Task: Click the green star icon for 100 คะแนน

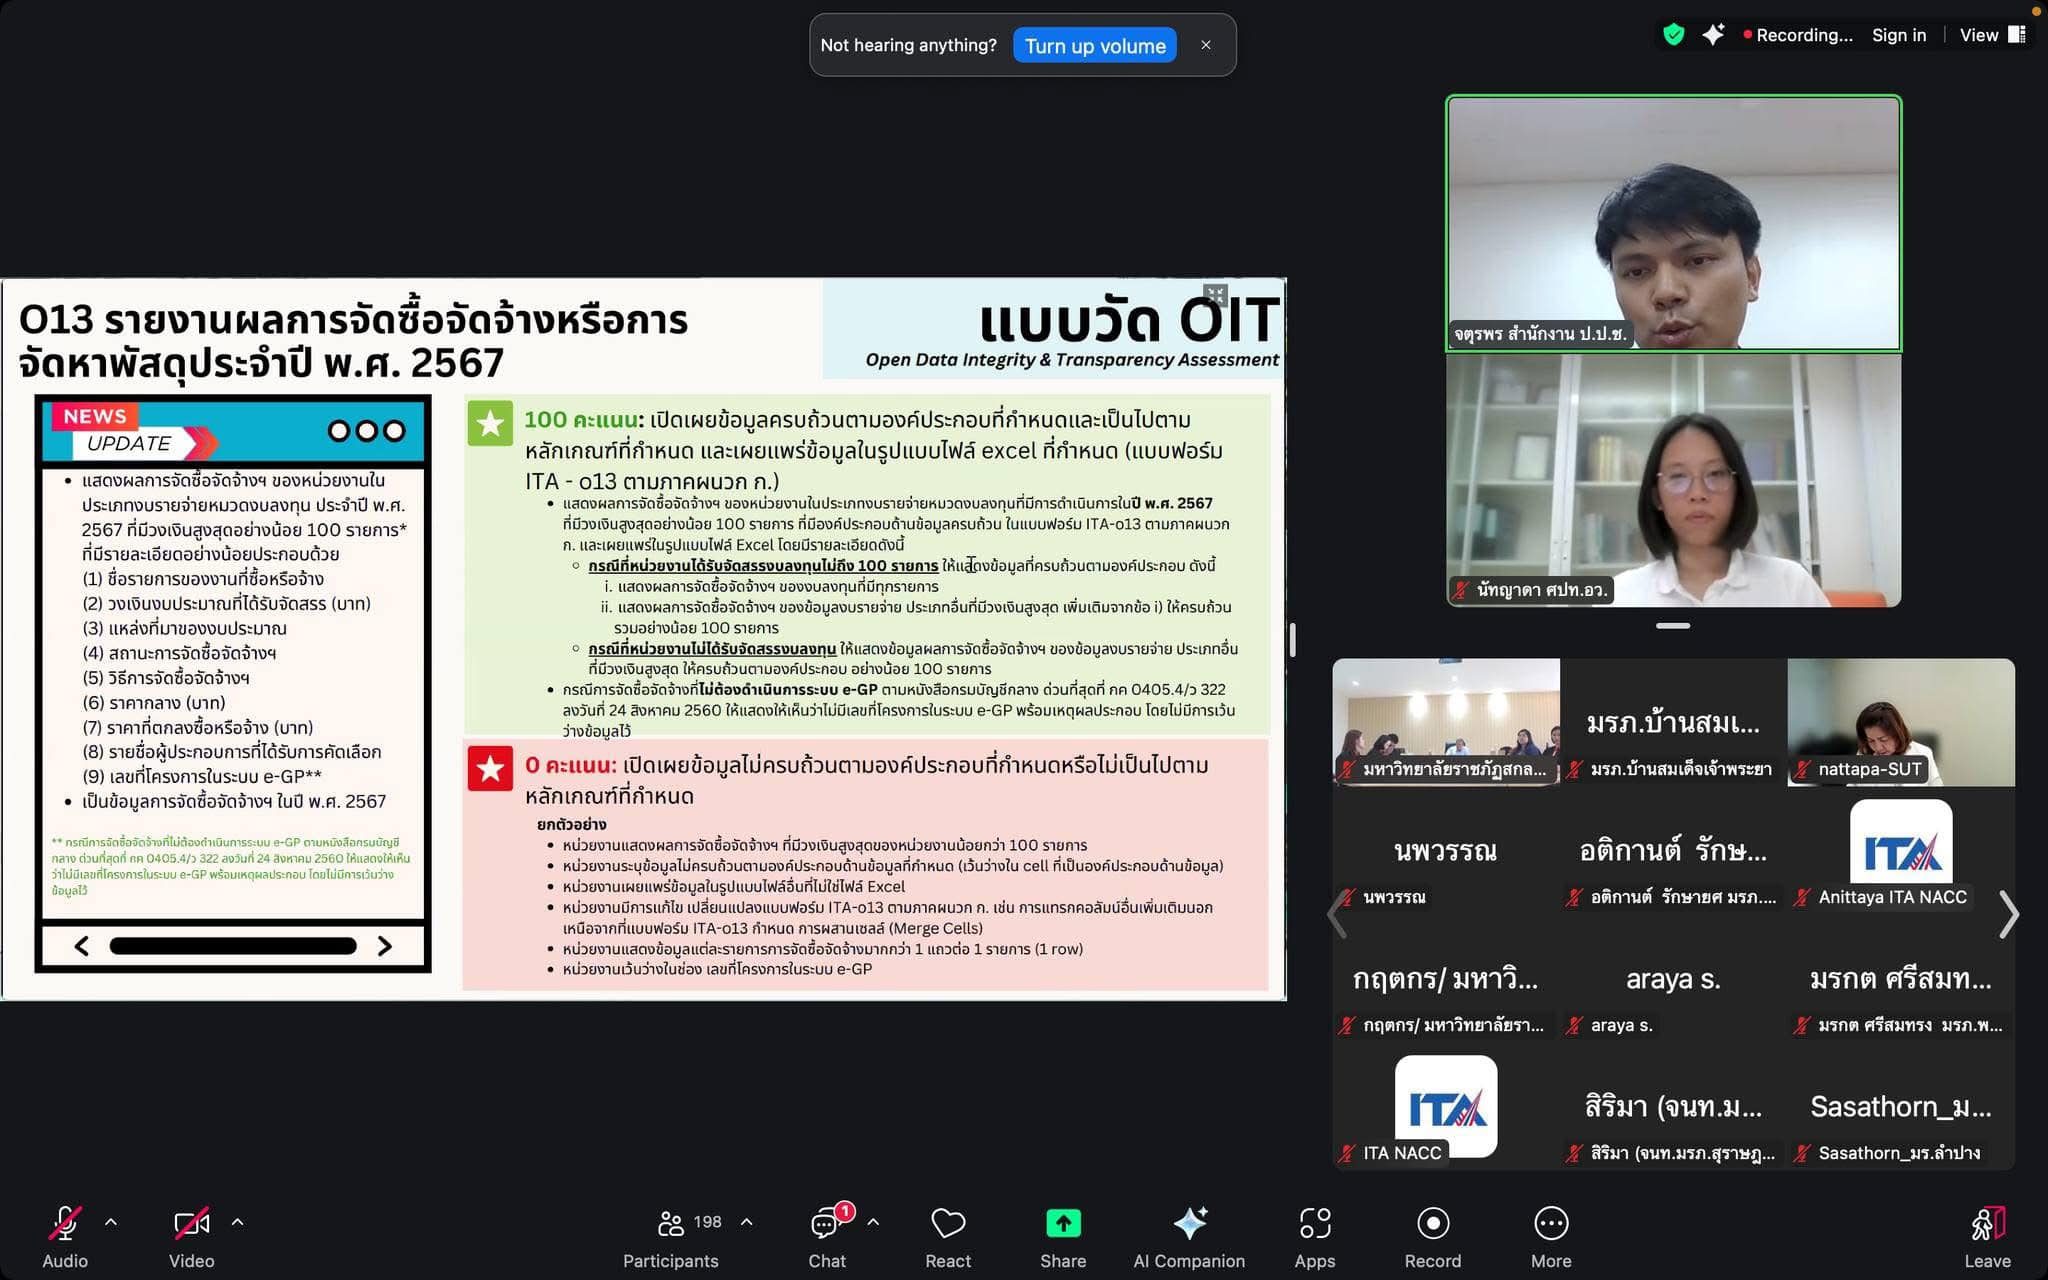Action: click(x=490, y=423)
